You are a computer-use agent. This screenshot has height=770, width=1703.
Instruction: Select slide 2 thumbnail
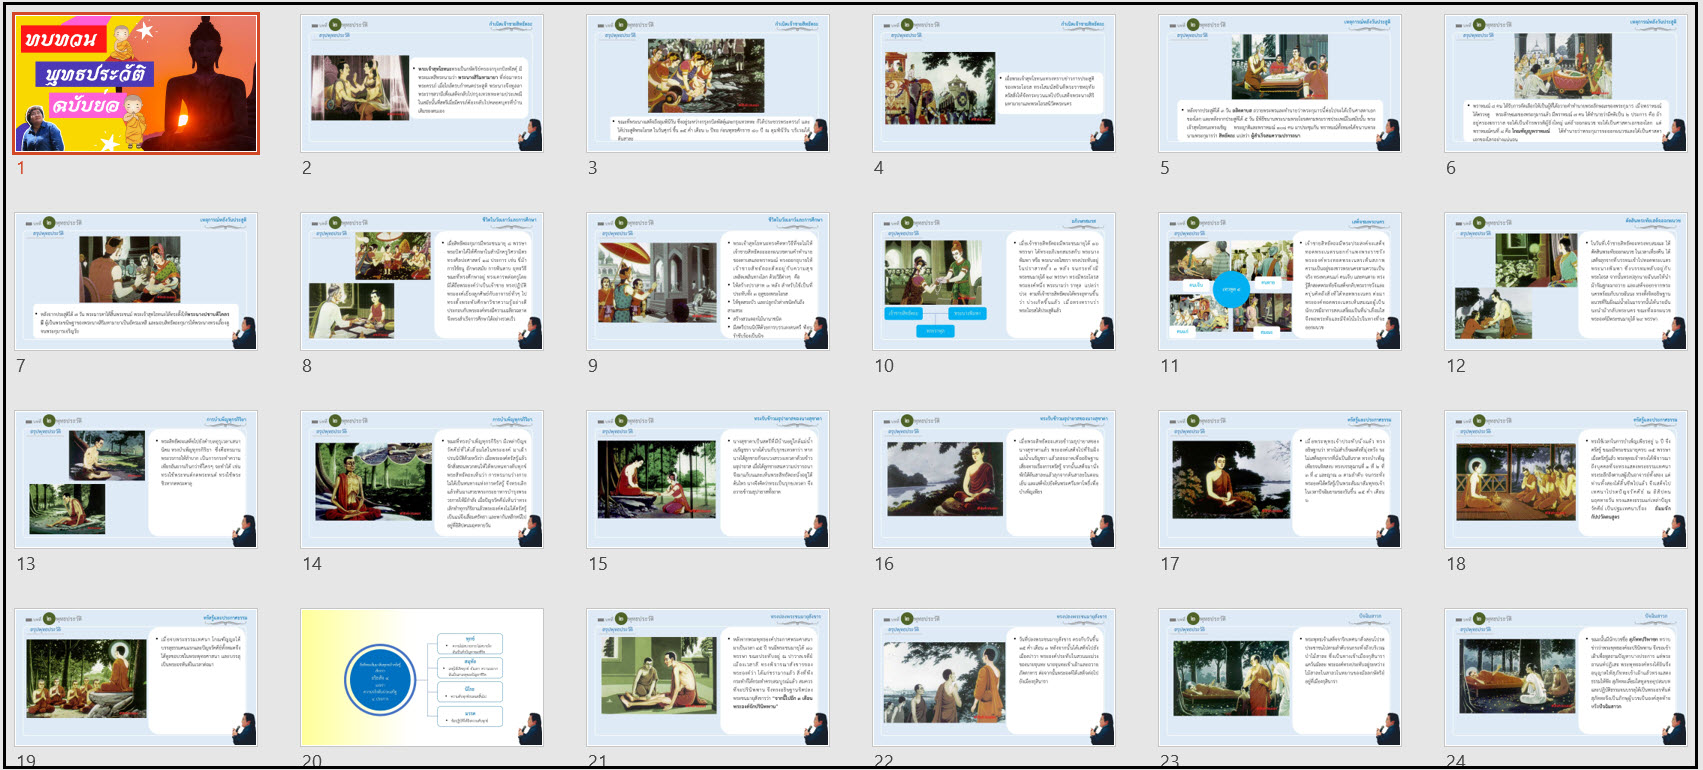pos(422,83)
